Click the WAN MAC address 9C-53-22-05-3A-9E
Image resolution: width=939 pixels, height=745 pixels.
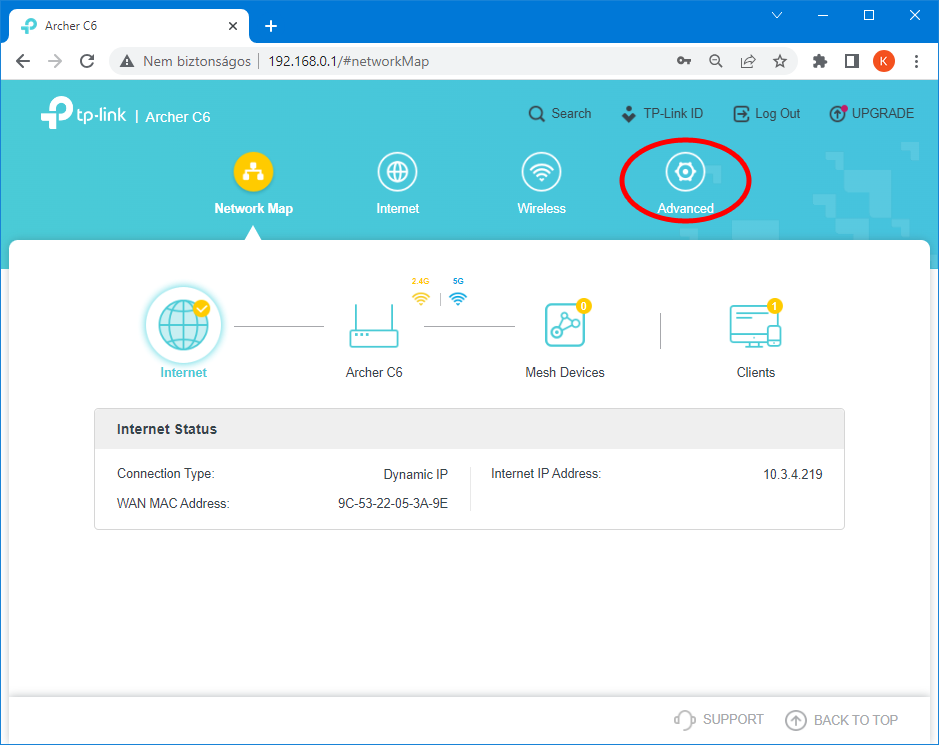click(x=393, y=503)
